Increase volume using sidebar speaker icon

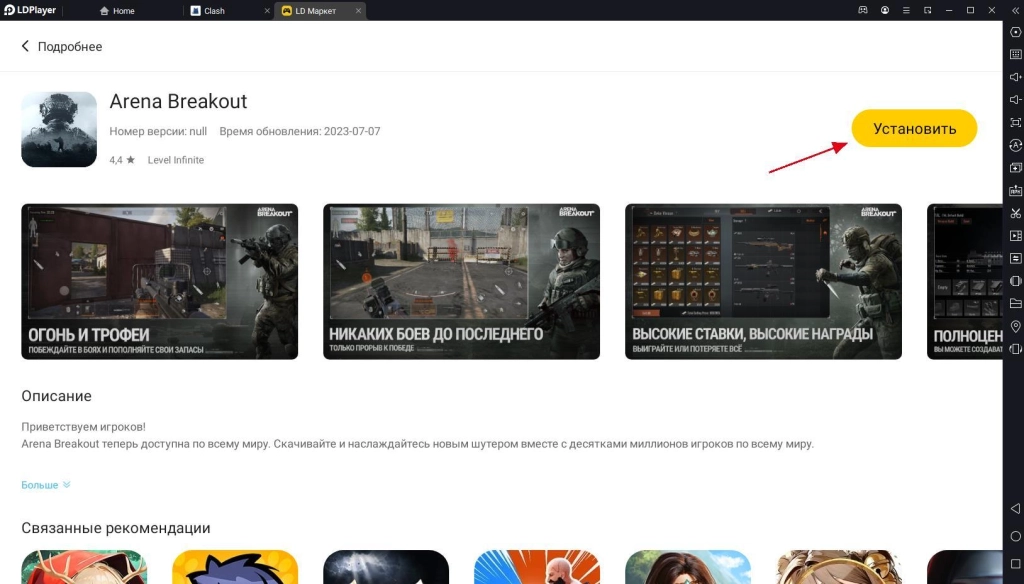tap(1015, 77)
